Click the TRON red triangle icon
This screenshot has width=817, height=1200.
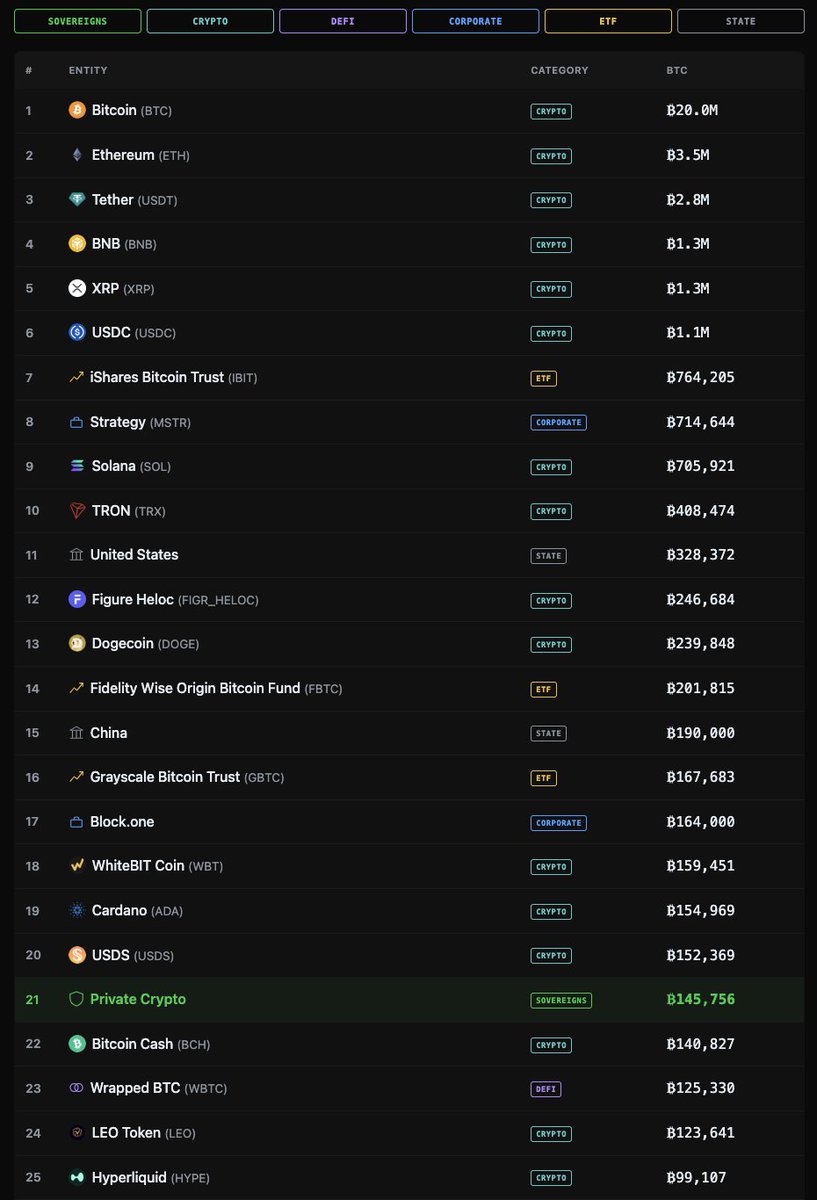[77, 510]
